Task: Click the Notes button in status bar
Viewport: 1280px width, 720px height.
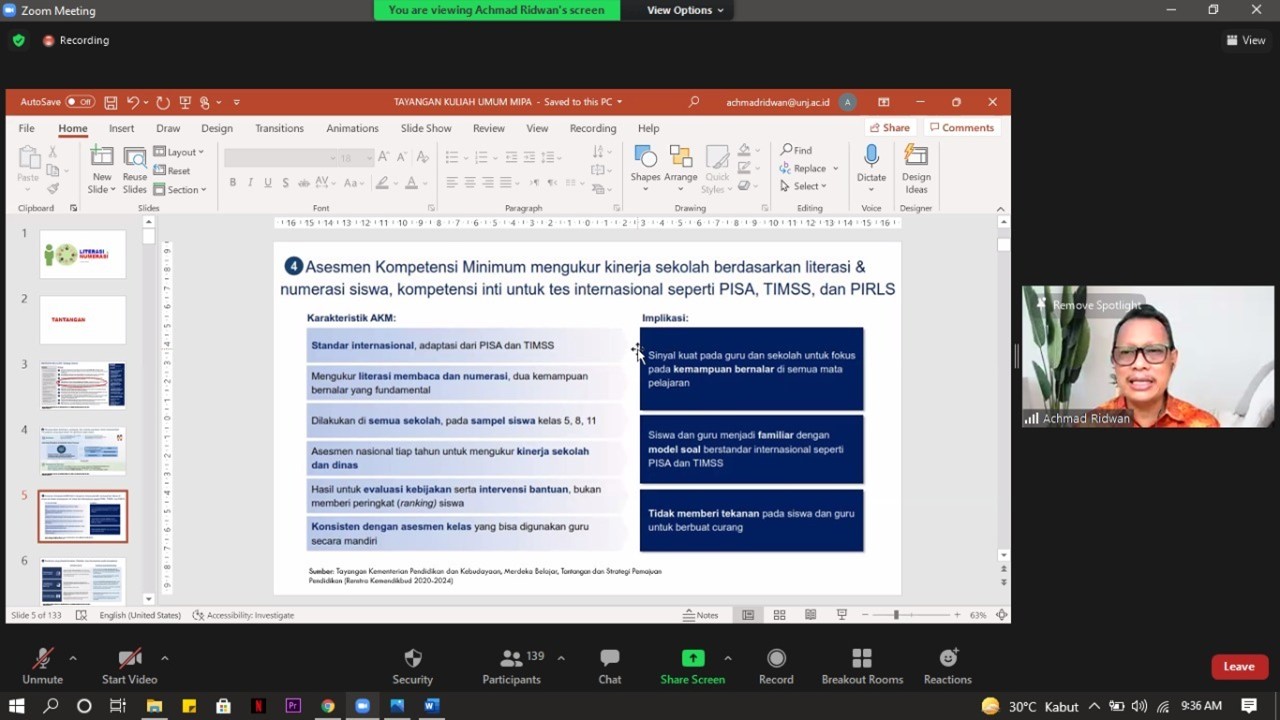Action: click(701, 615)
